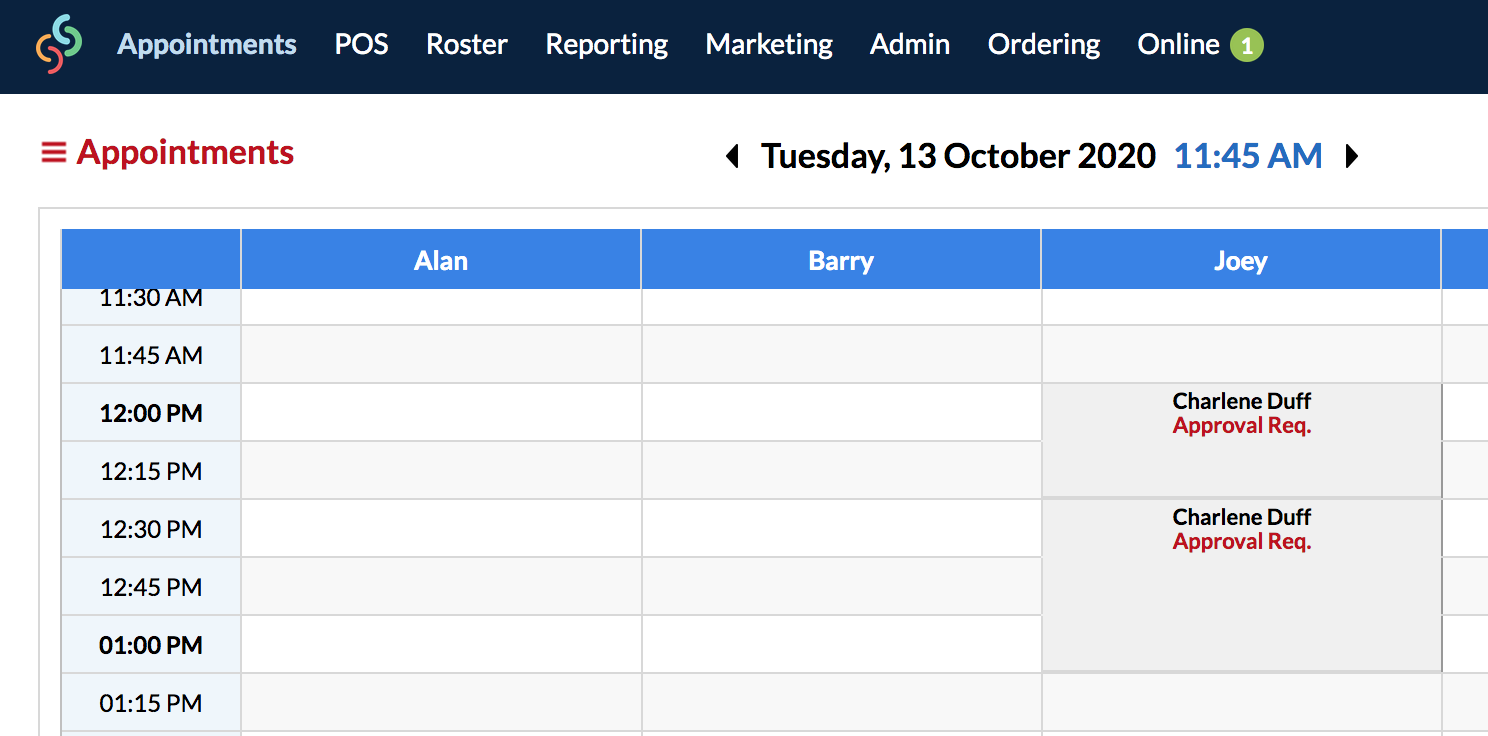Viewport: 1488px width, 736px height.
Task: Select the 01:00 PM time label
Action: [149, 644]
